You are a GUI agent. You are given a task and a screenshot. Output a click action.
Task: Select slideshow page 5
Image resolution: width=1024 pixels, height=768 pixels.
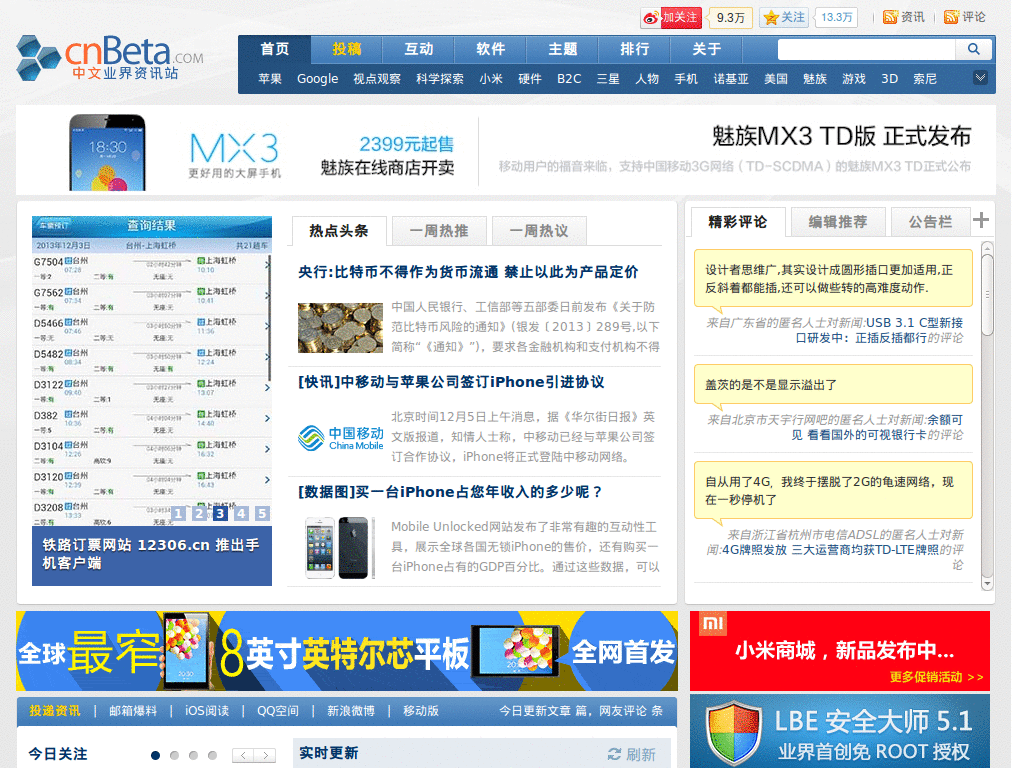[x=262, y=513]
